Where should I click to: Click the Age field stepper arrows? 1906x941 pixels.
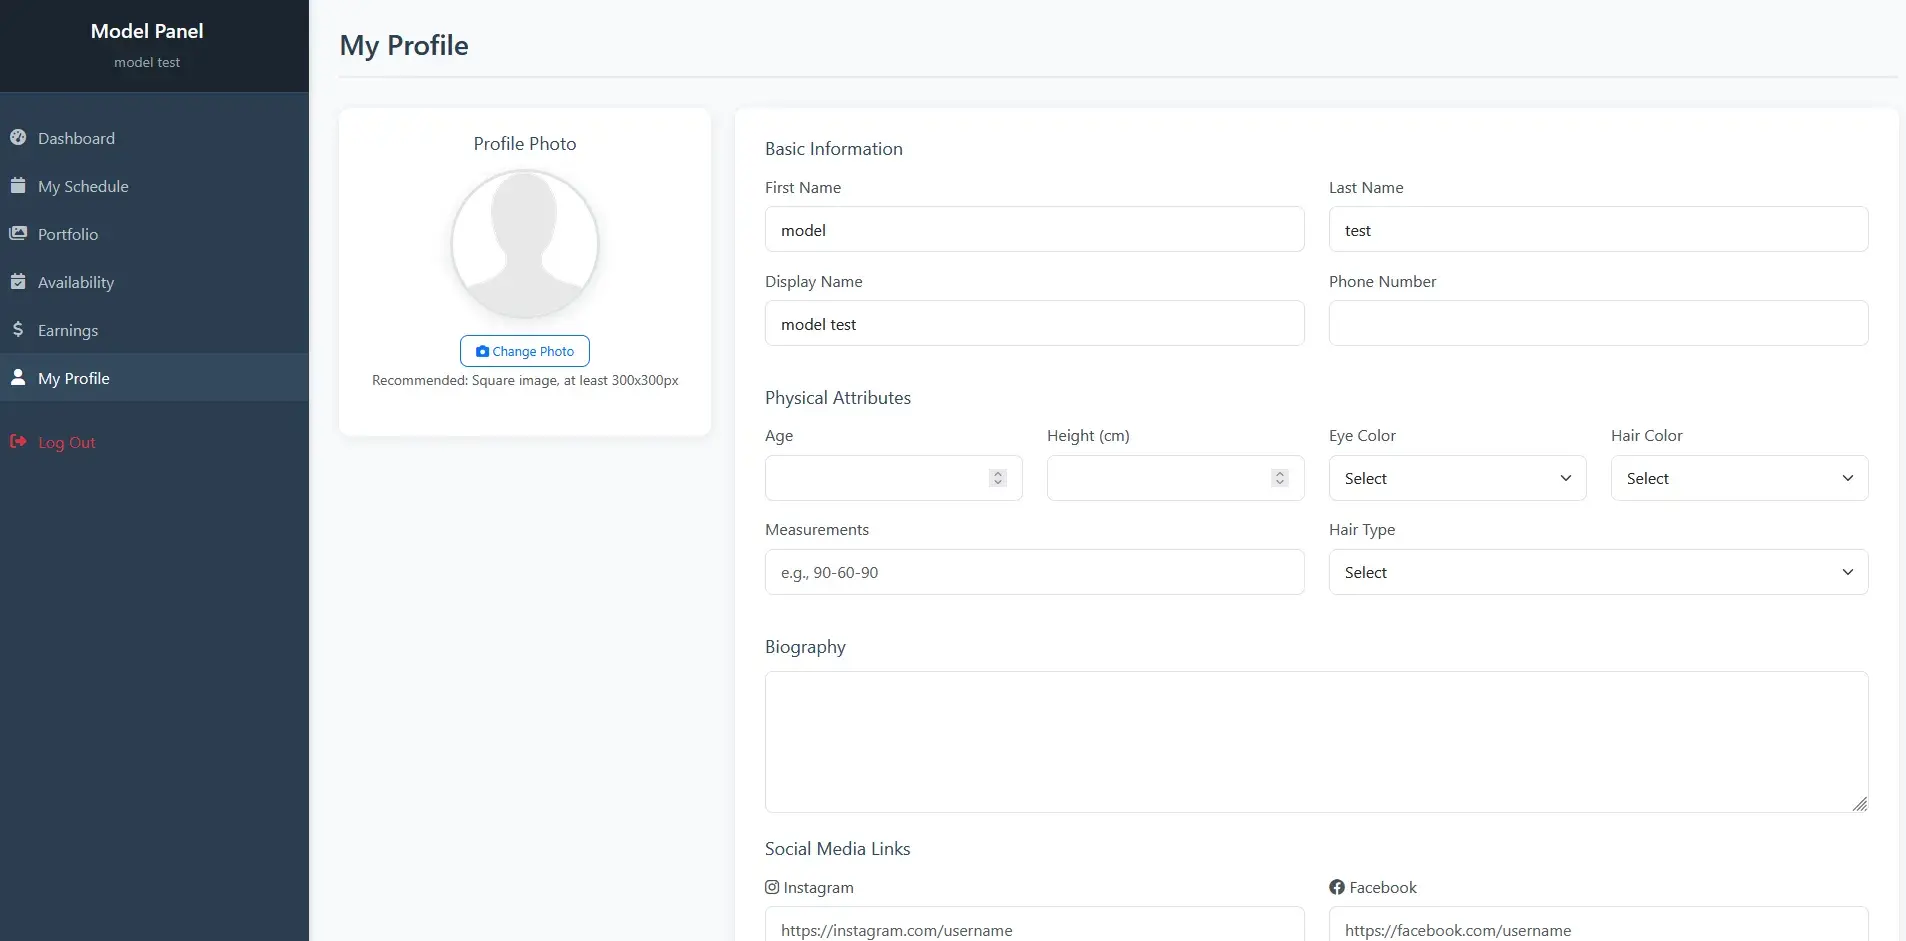[997, 478]
